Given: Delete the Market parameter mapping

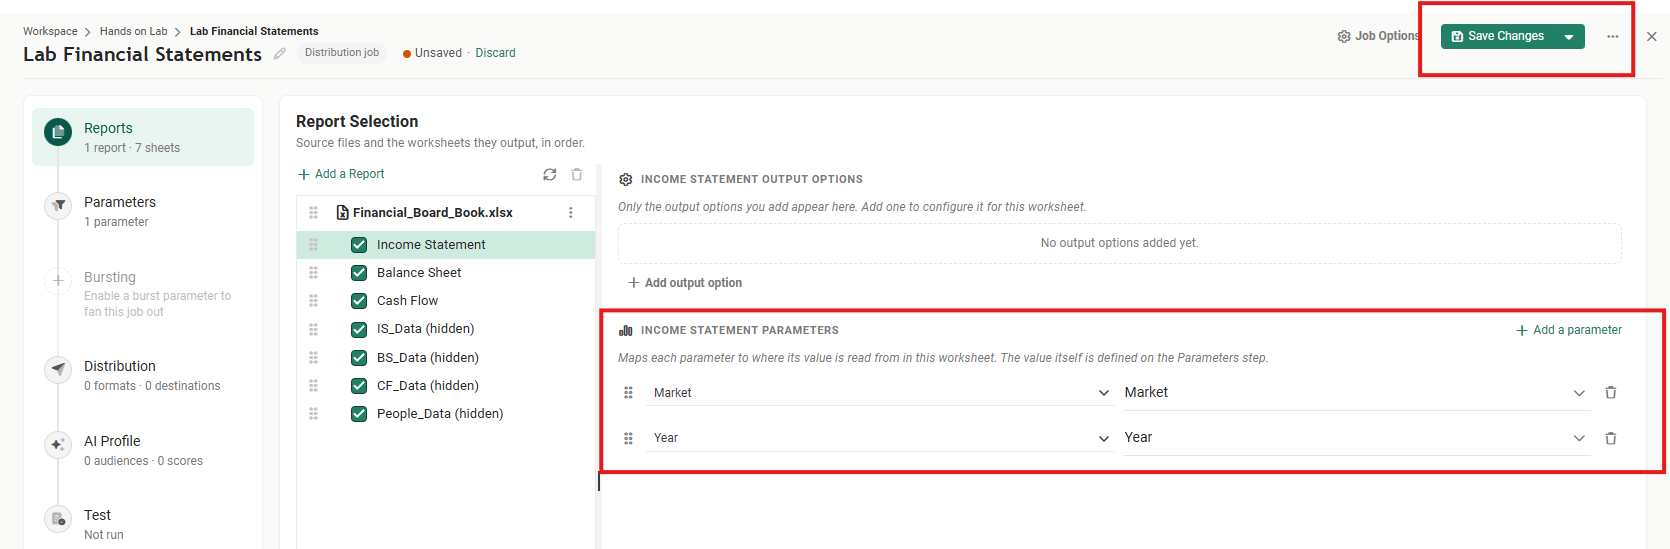Looking at the screenshot, I should (x=1610, y=392).
